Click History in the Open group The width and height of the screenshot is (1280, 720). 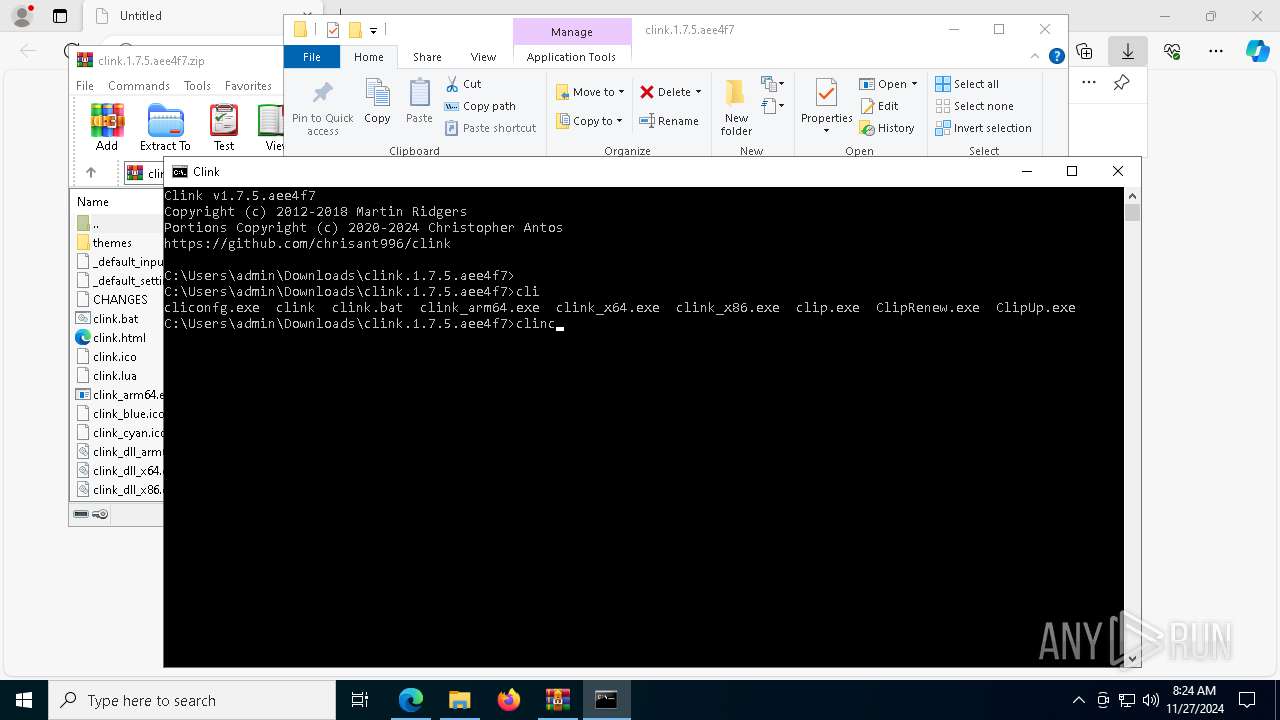pyautogui.click(x=887, y=128)
